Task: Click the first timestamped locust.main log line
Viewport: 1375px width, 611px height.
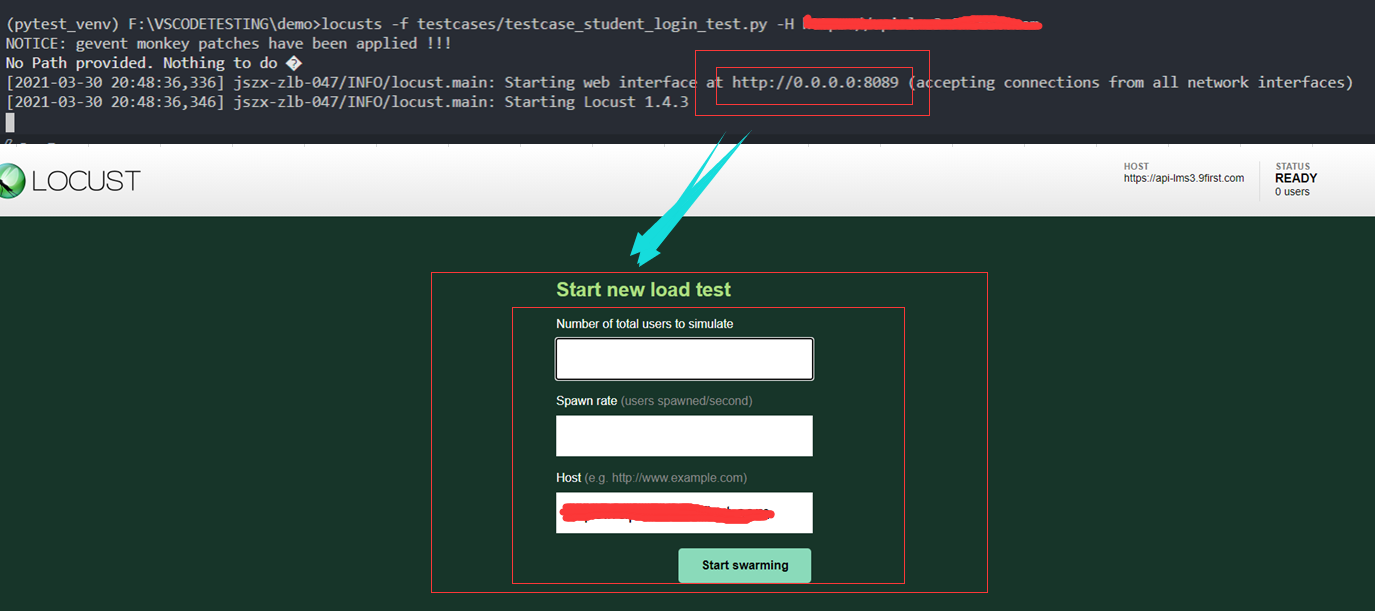Action: tap(300, 82)
